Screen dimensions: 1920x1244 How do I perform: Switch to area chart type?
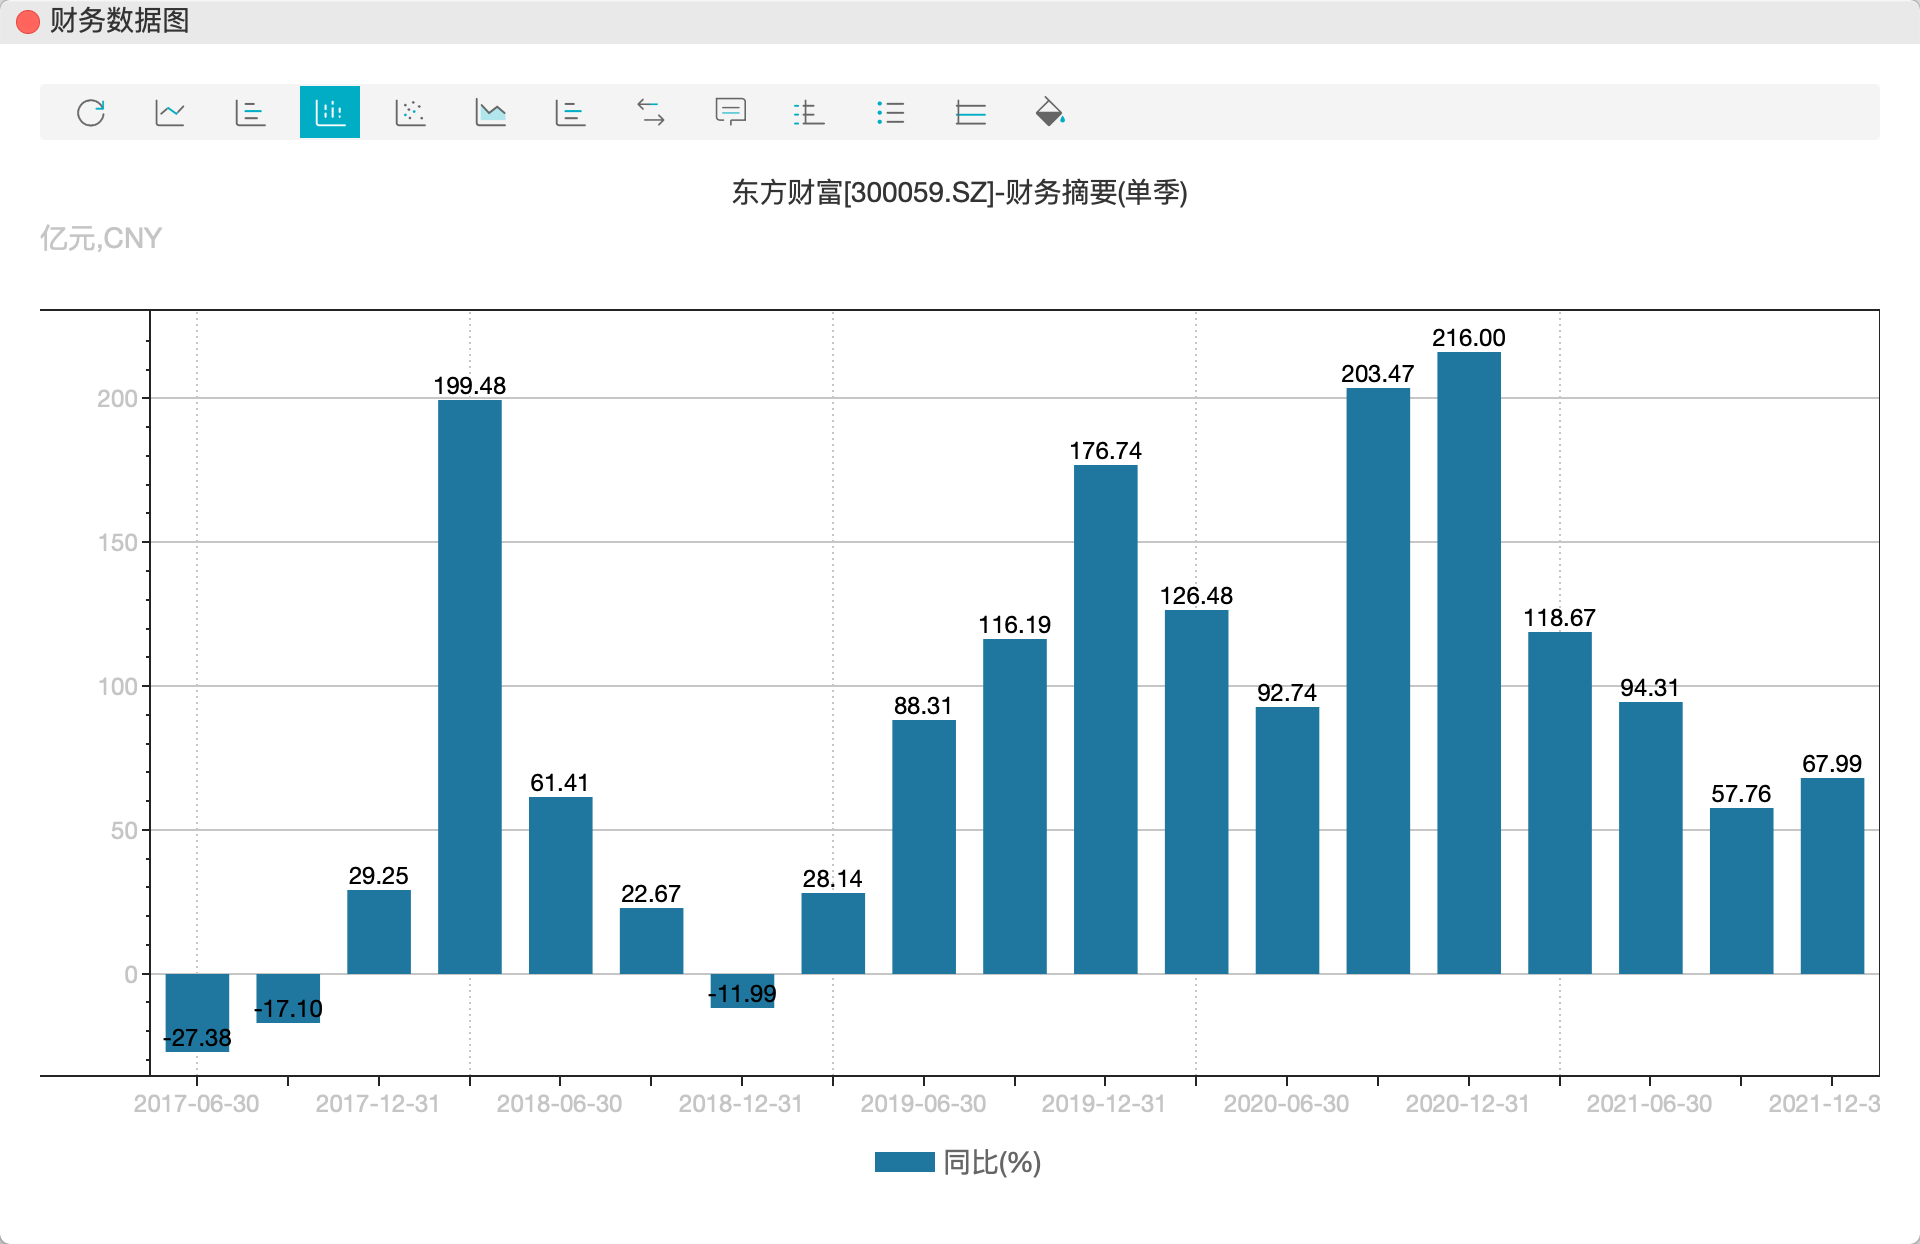490,112
